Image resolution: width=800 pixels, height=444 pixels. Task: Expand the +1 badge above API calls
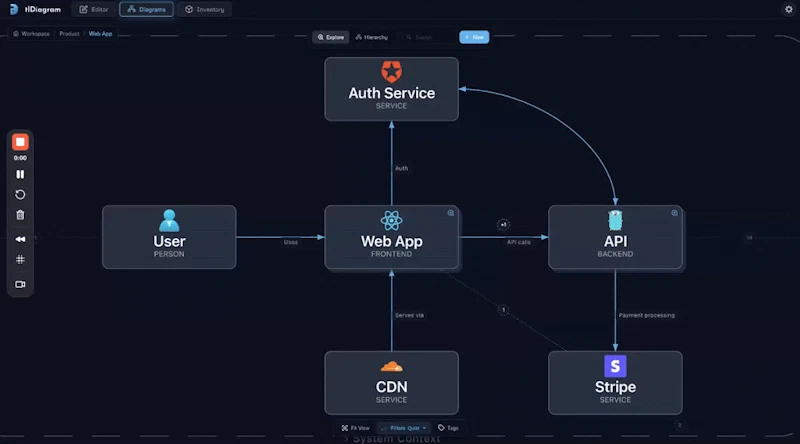click(503, 225)
